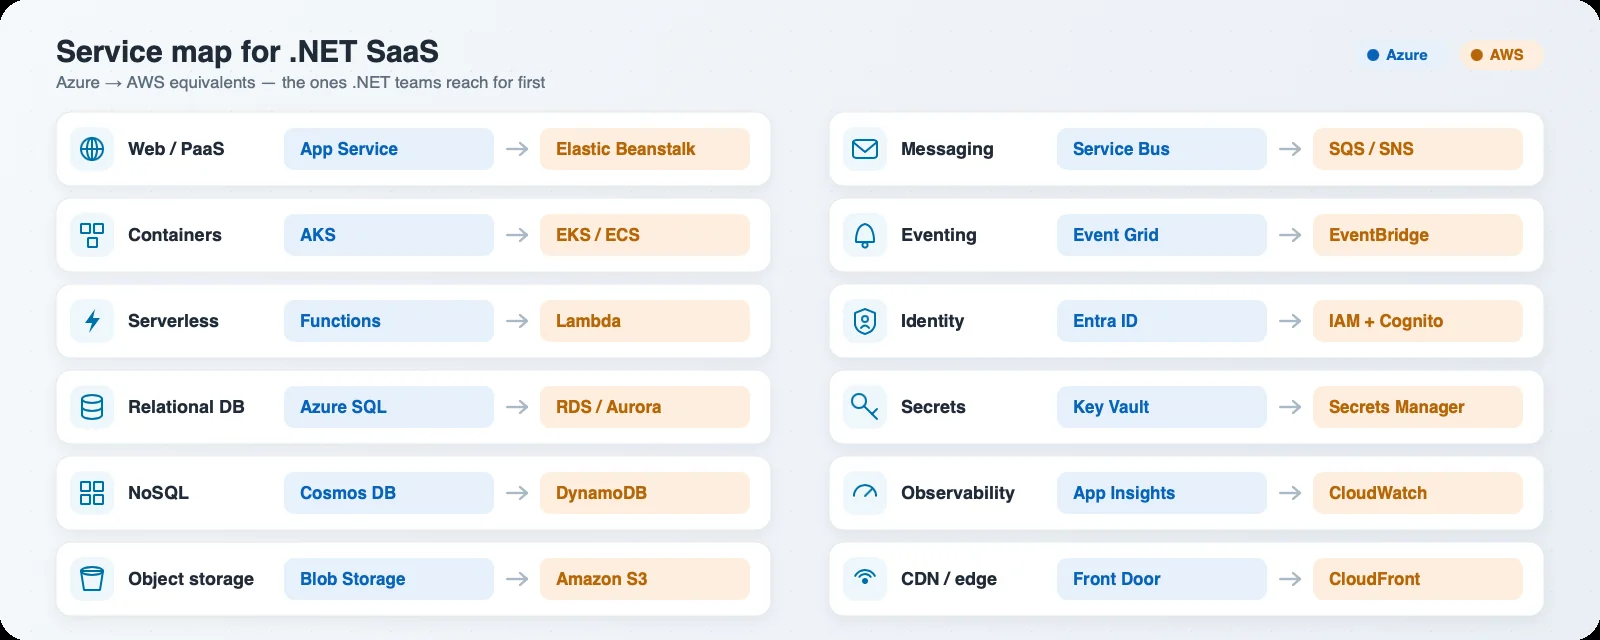Select the DynamoDB chip
Viewport: 1600px width, 640px height.
tap(645, 493)
